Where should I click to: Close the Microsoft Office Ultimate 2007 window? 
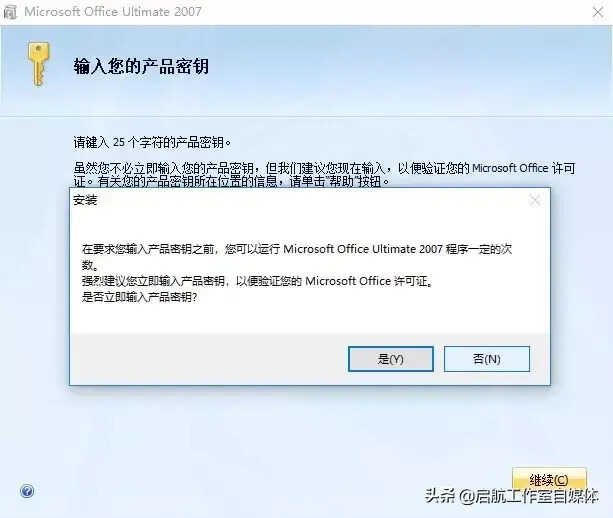point(598,12)
